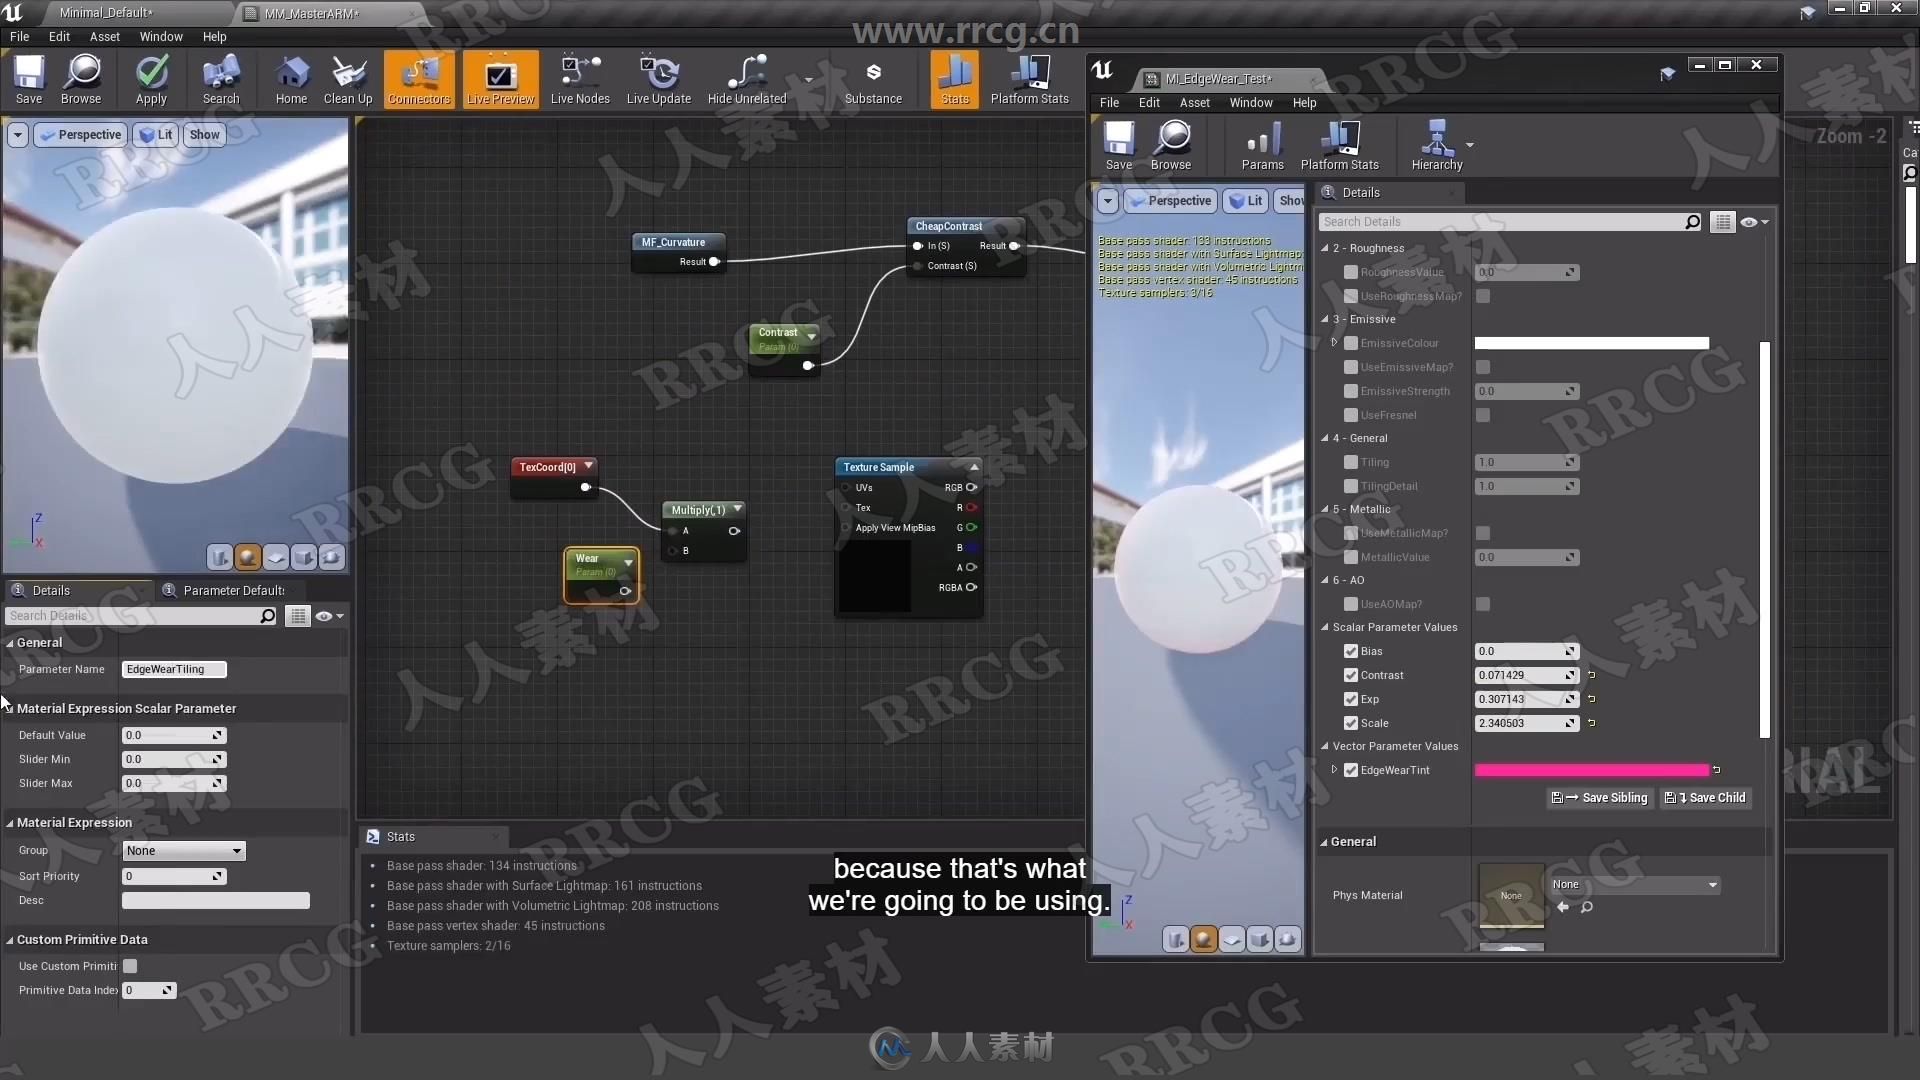Click the Hide Unrelated icon
Viewport: 1920px width, 1080px height.
coord(746,82)
